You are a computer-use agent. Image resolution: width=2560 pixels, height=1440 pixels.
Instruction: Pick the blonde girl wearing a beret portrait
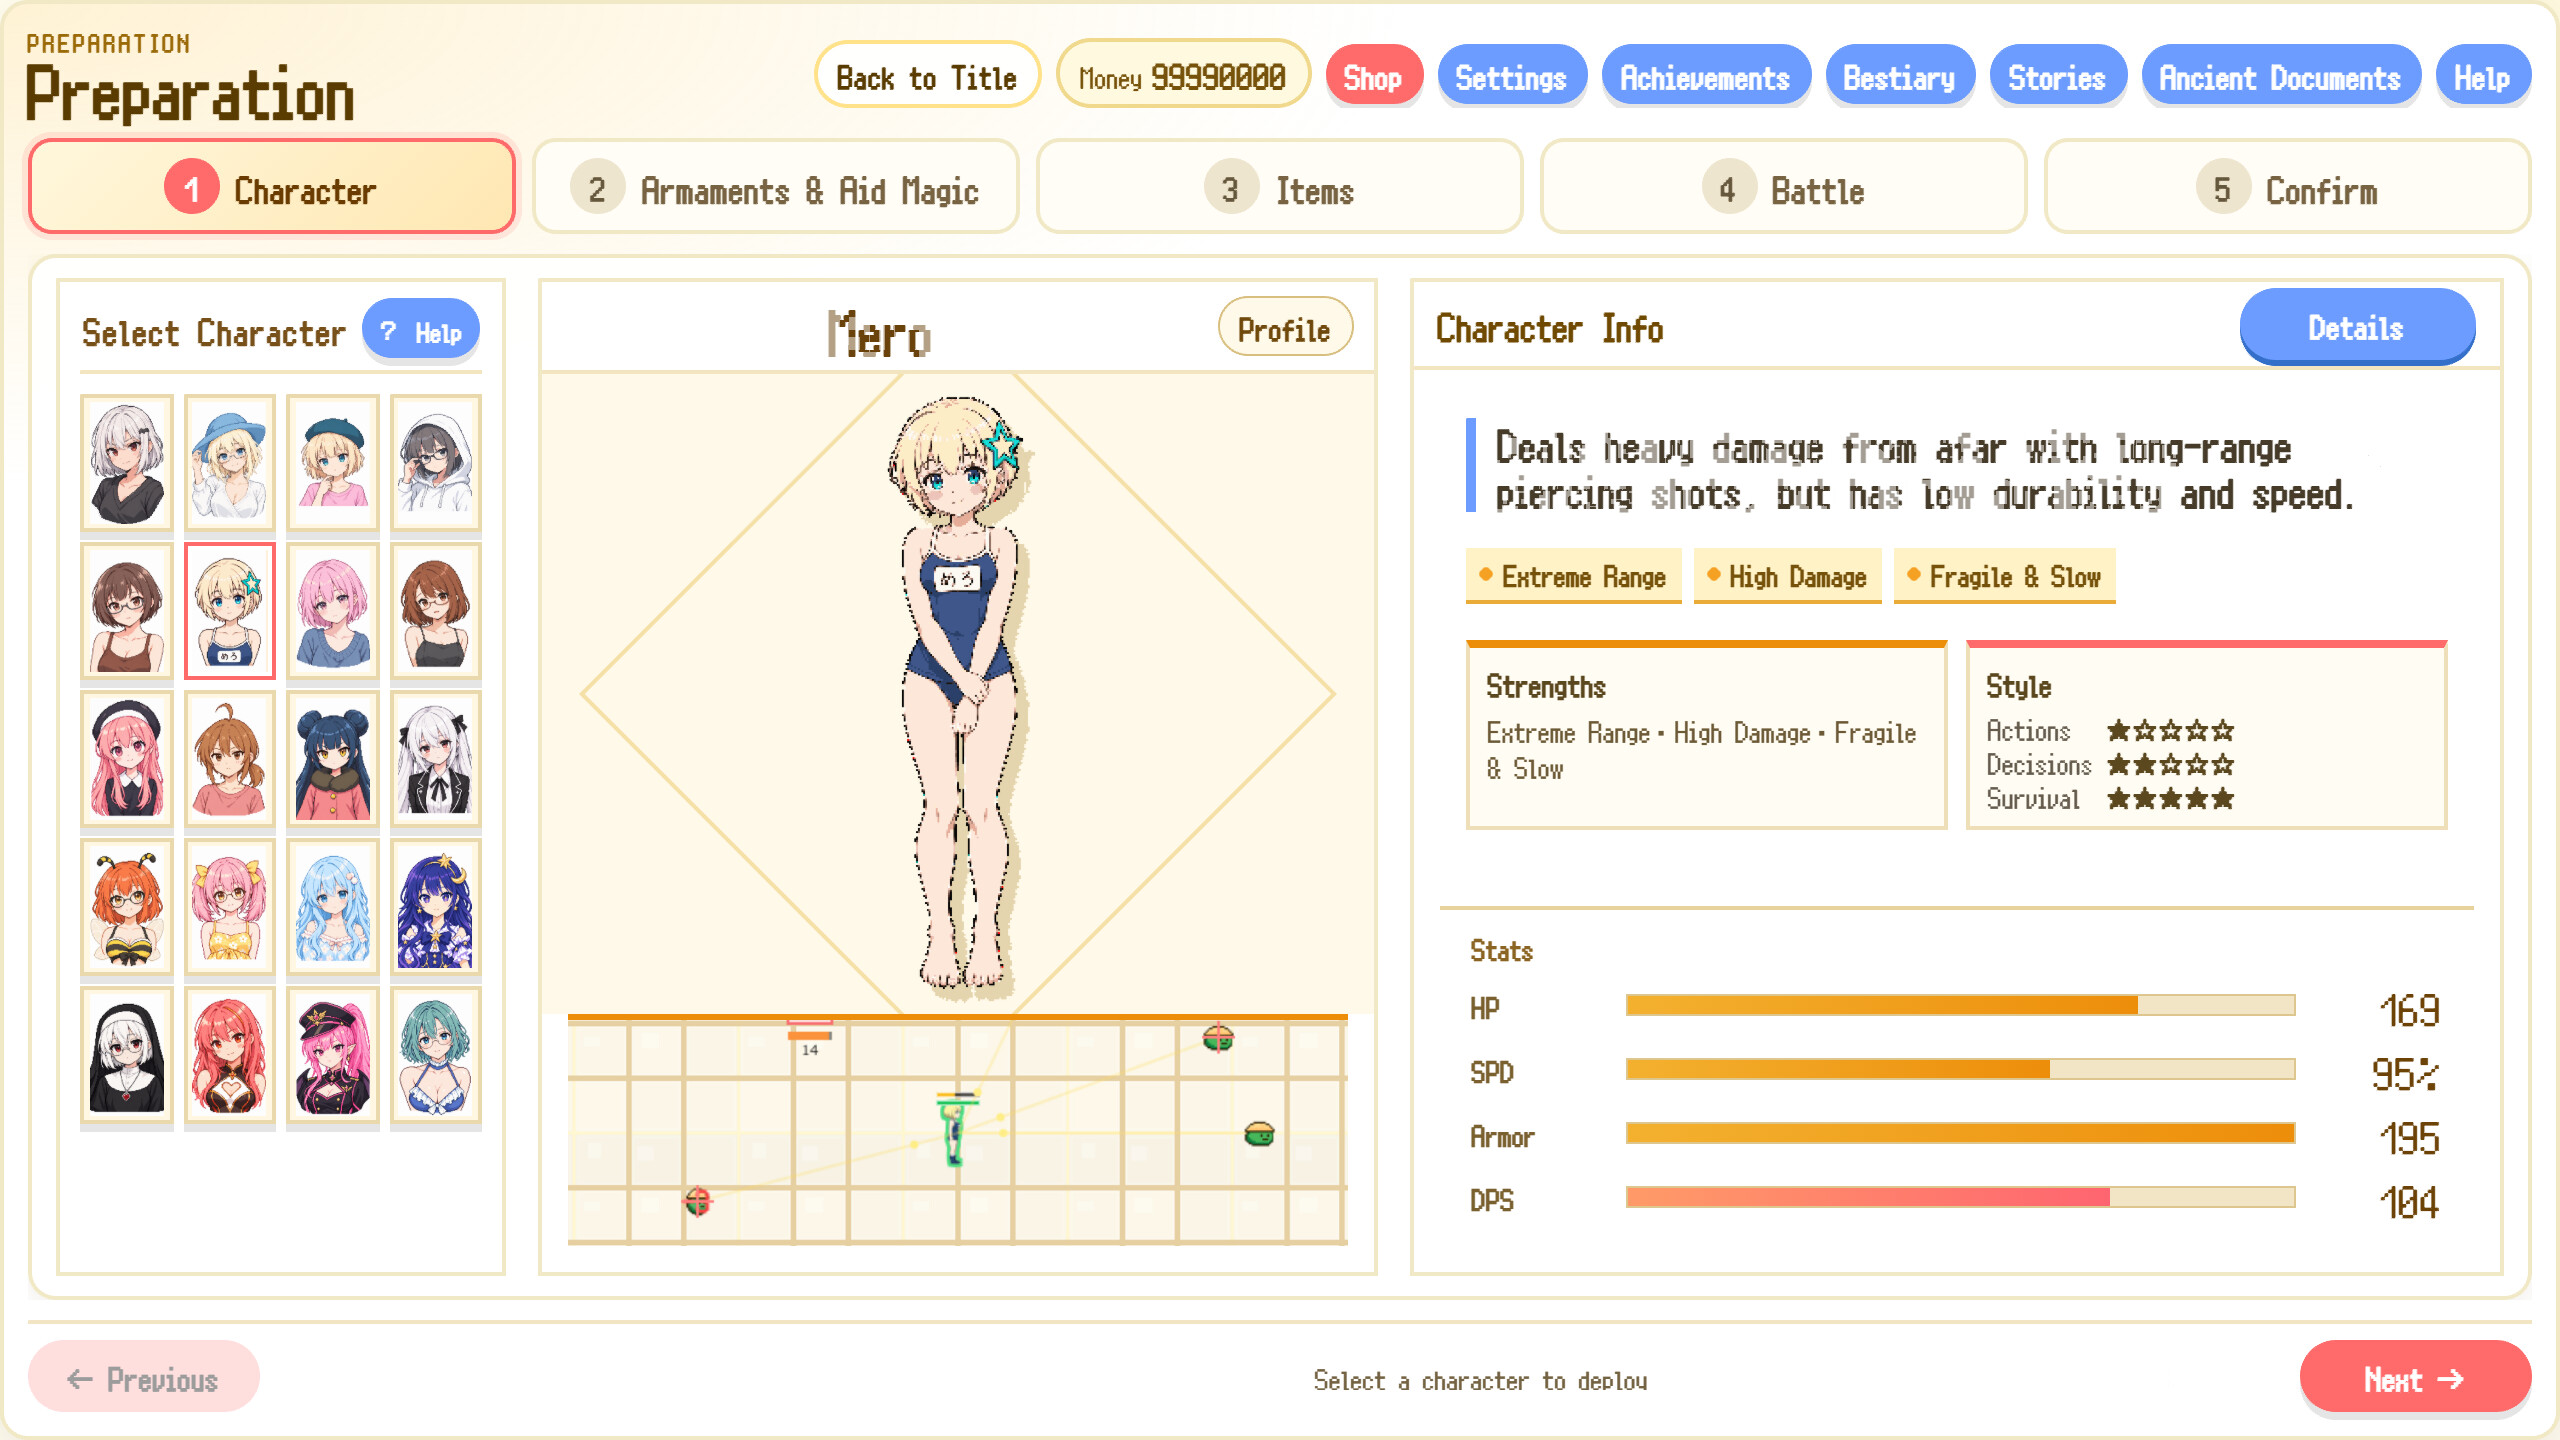coord(333,463)
